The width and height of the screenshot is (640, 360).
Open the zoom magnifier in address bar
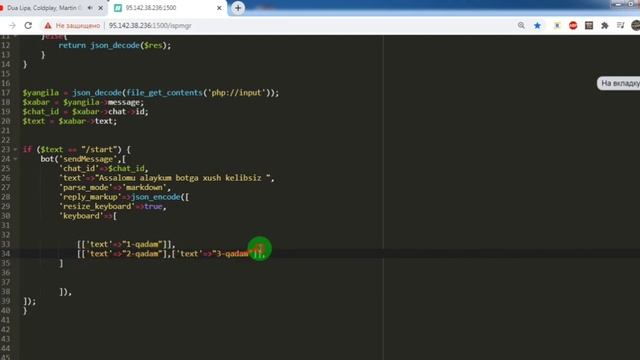[x=521, y=25]
